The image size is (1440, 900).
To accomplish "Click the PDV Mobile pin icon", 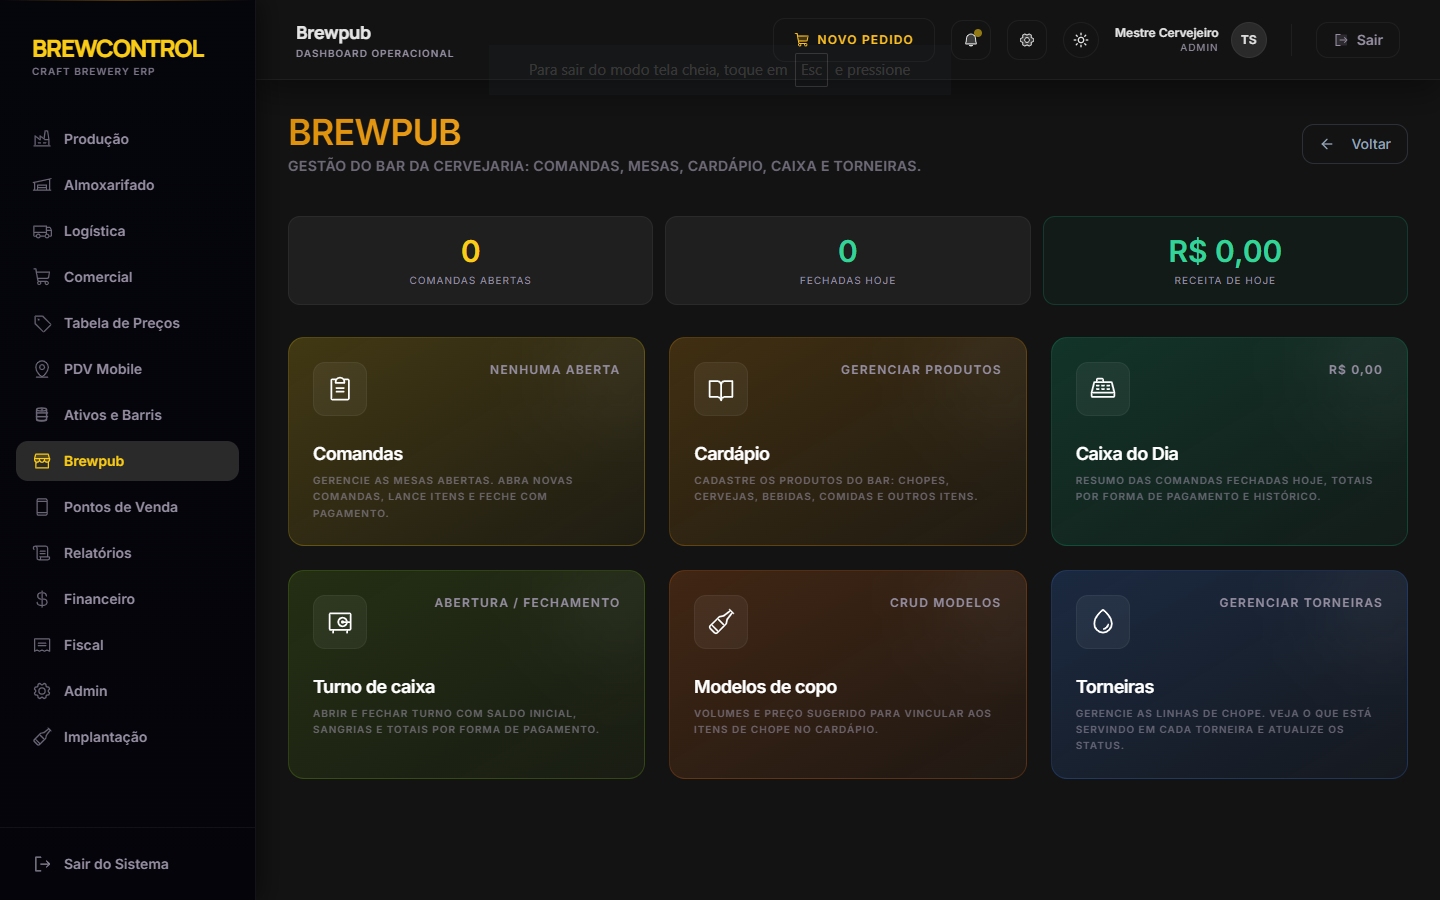I will tap(42, 369).
